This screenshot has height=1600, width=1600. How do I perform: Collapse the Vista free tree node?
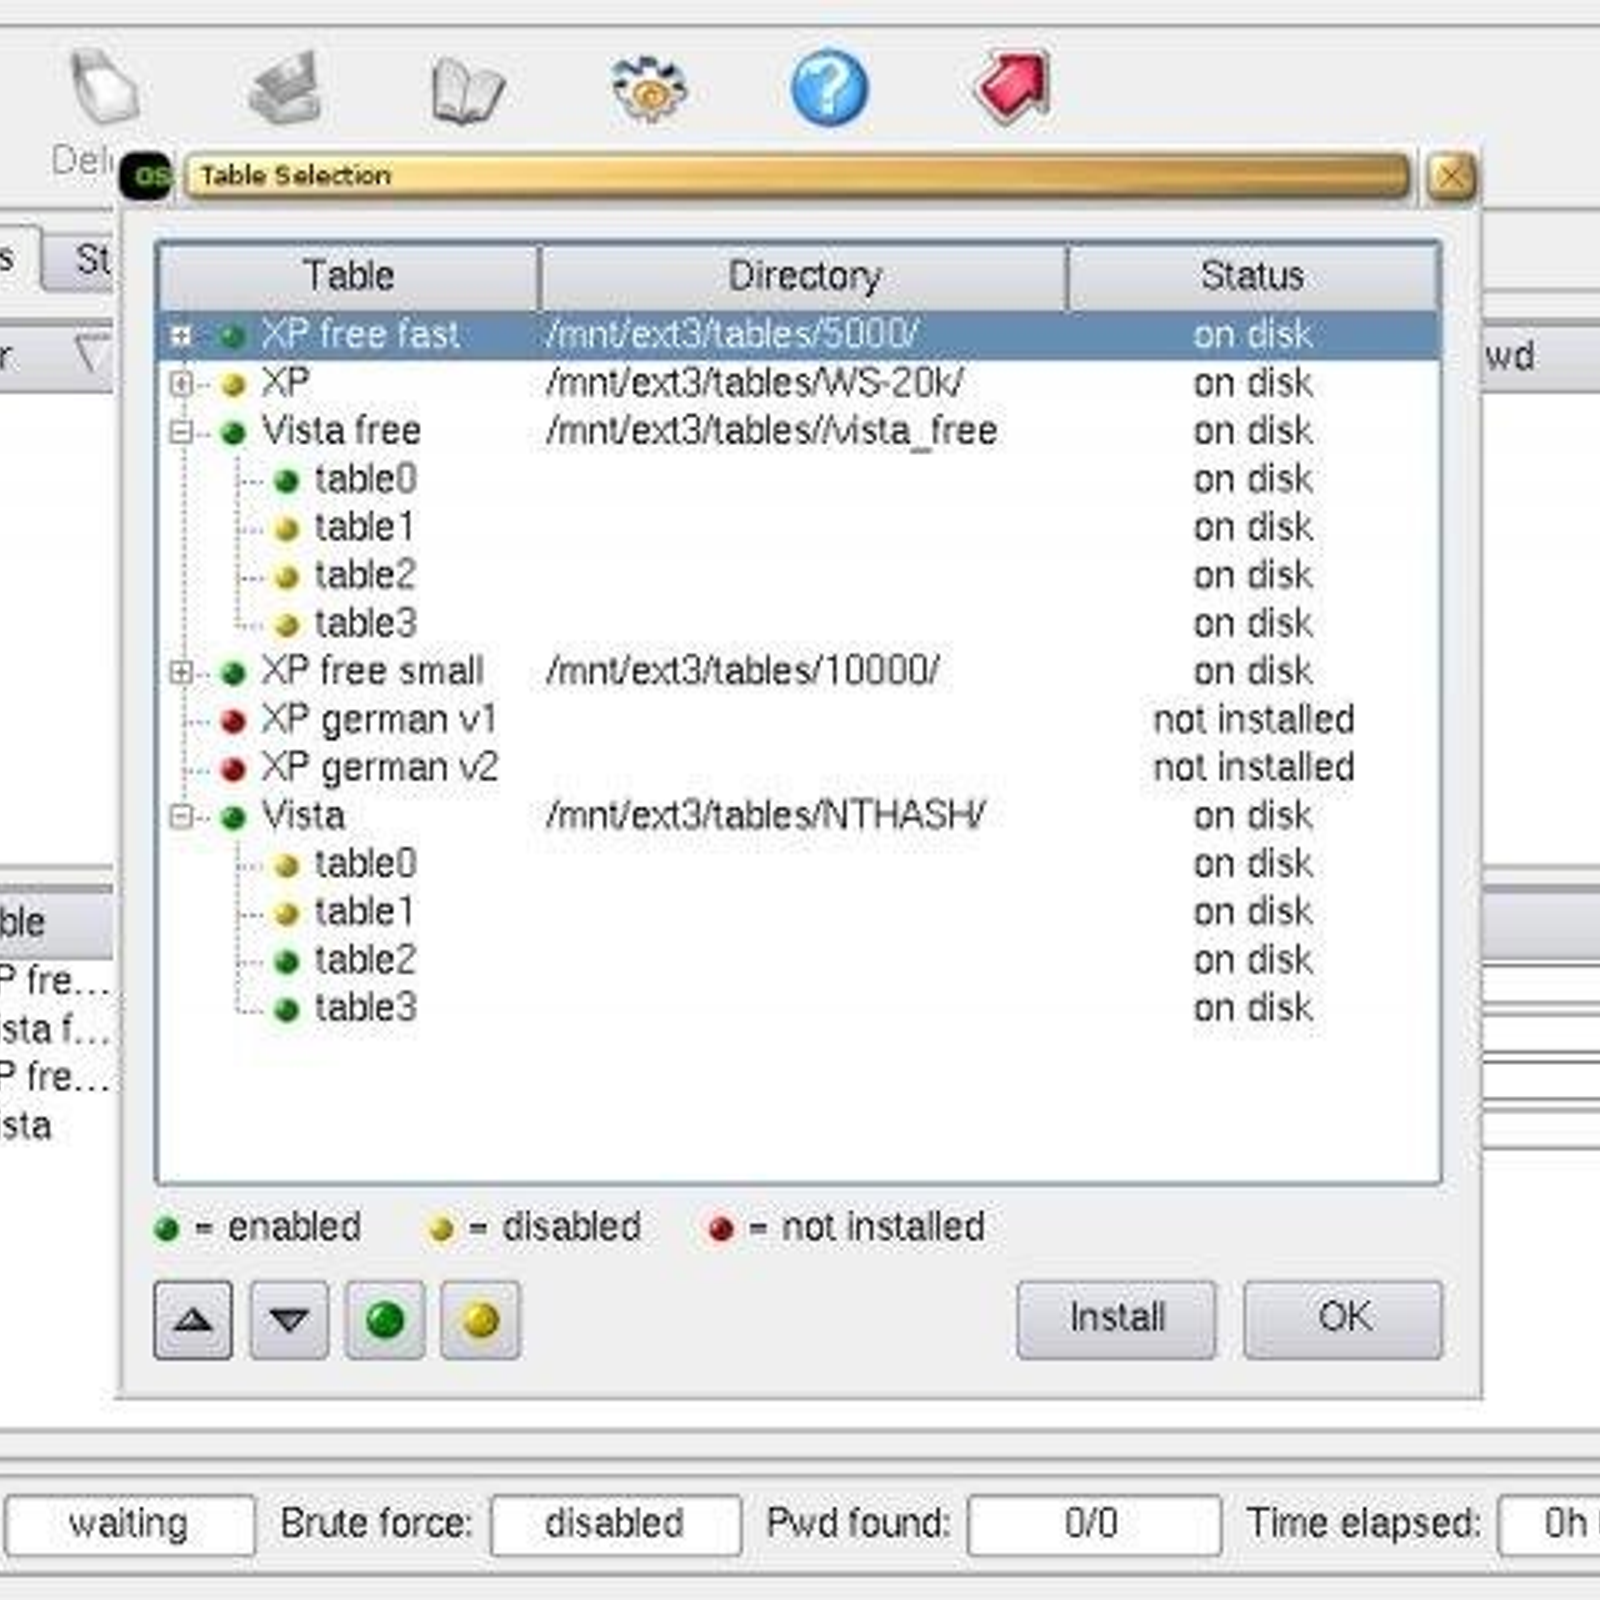pyautogui.click(x=181, y=431)
